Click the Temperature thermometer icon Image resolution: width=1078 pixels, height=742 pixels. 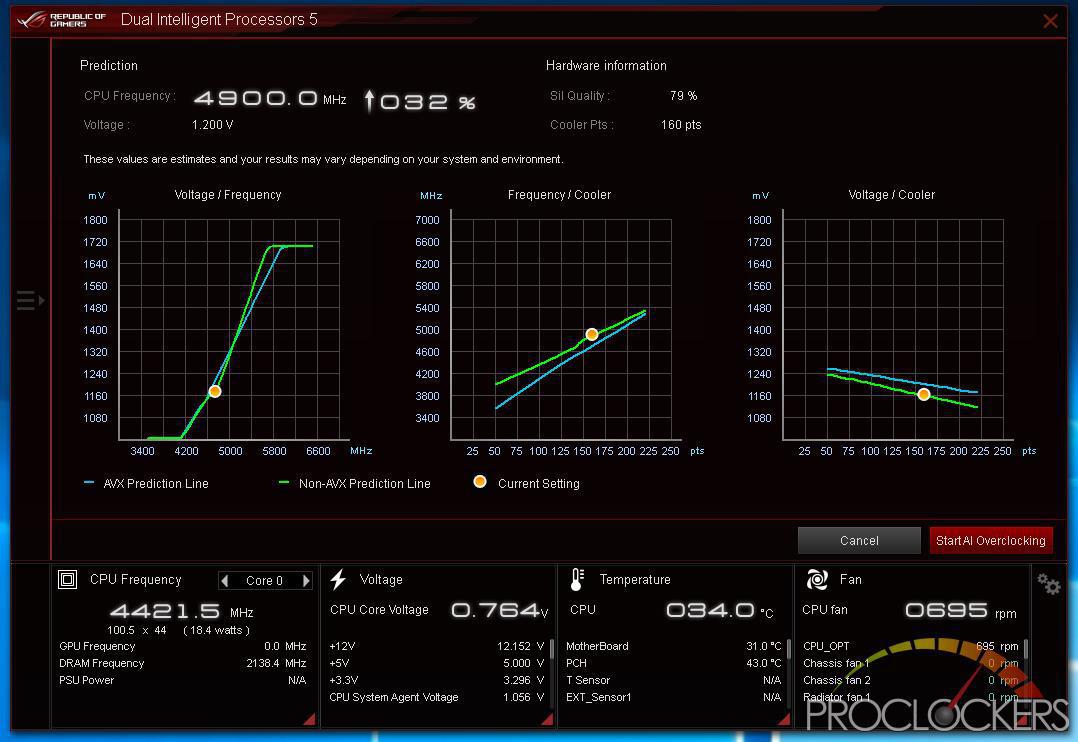(577, 580)
